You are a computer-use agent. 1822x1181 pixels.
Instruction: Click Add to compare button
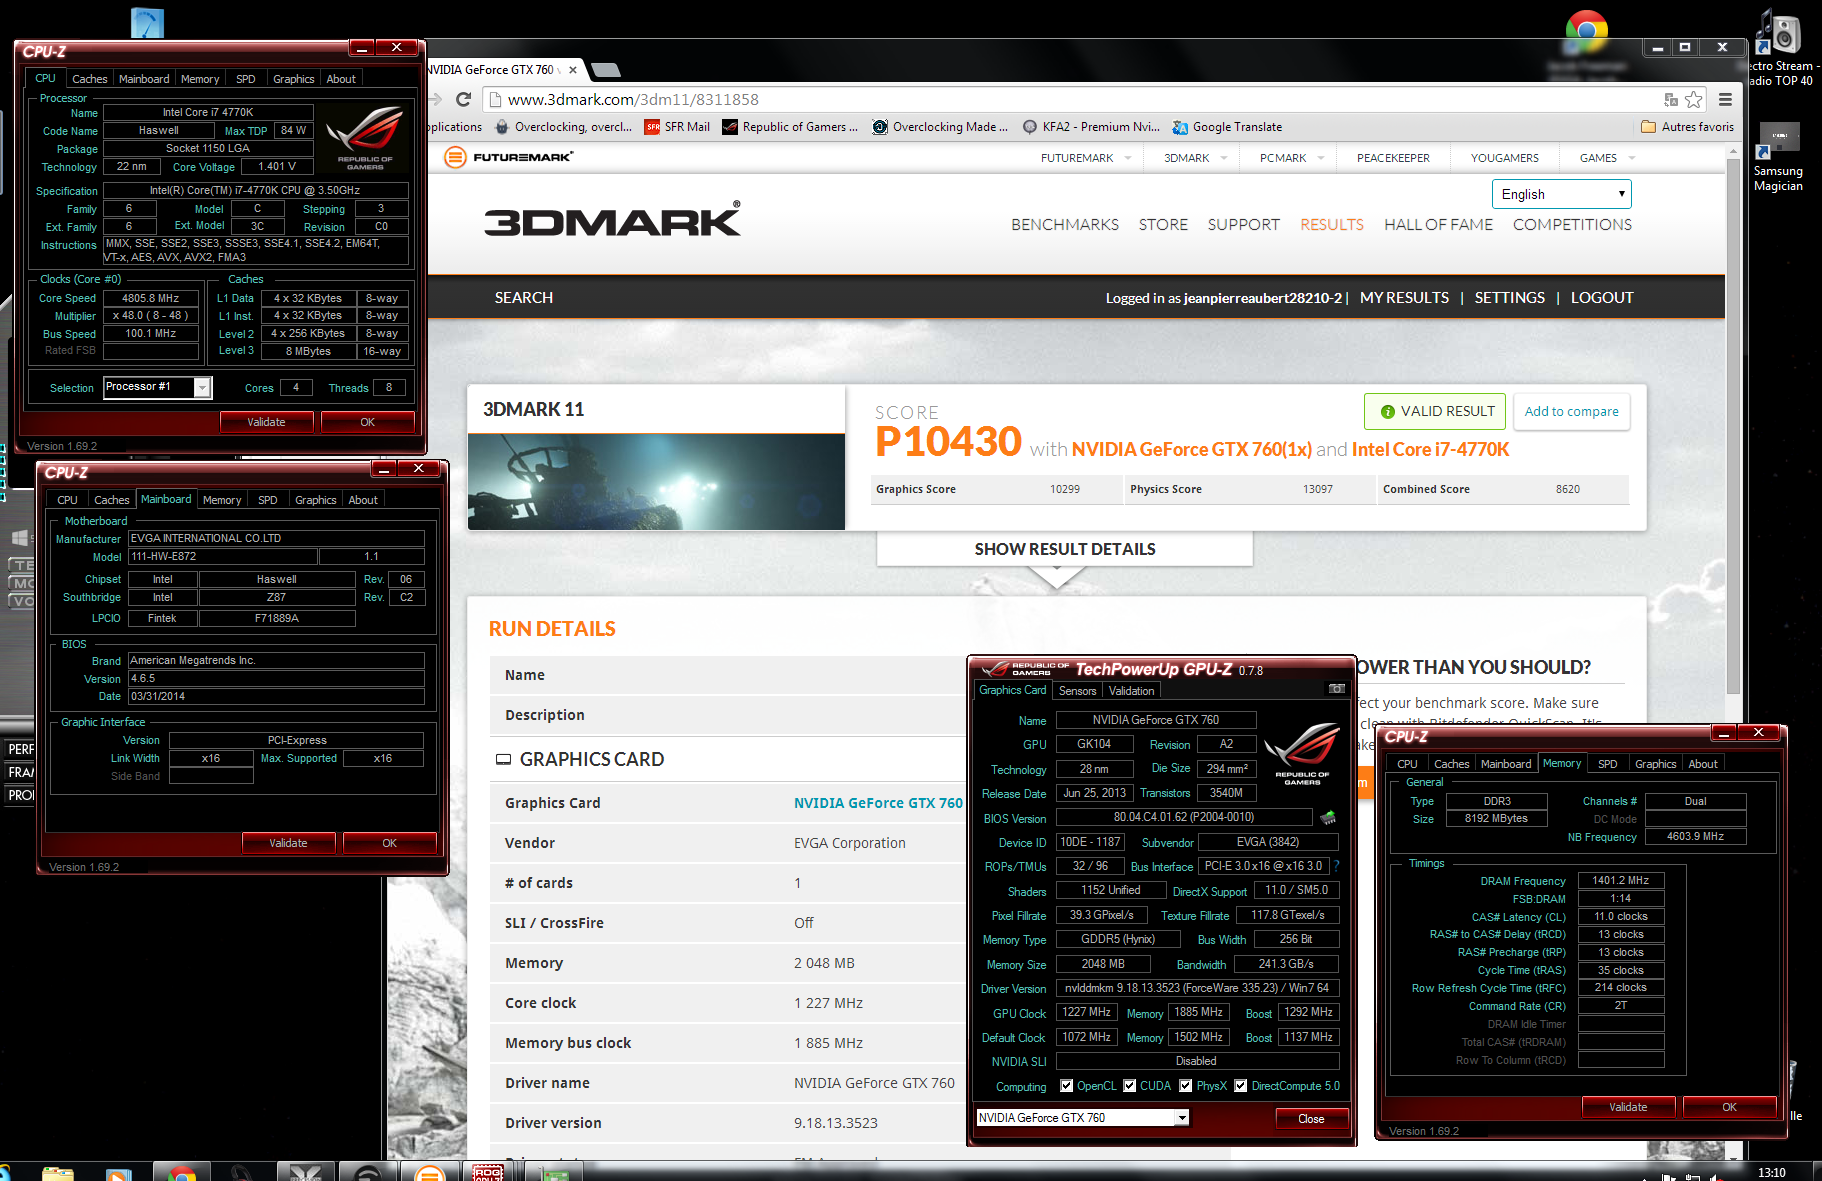click(1571, 411)
